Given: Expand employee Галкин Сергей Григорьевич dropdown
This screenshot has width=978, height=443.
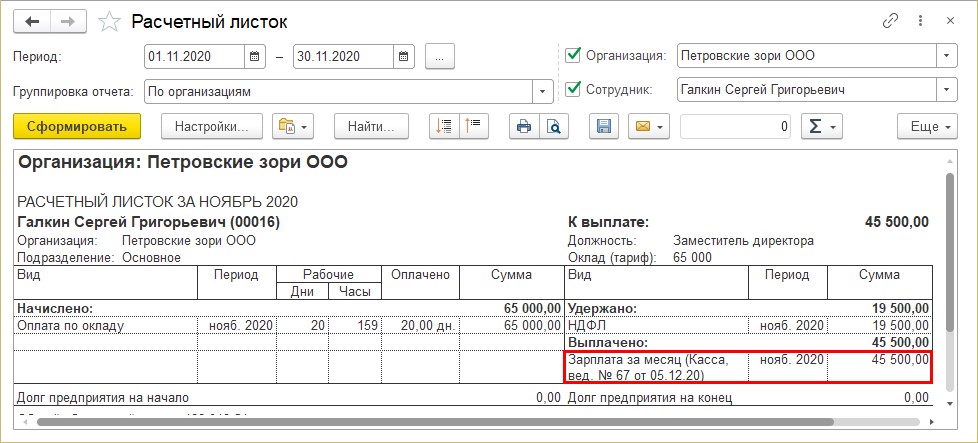Looking at the screenshot, I should pos(947,90).
